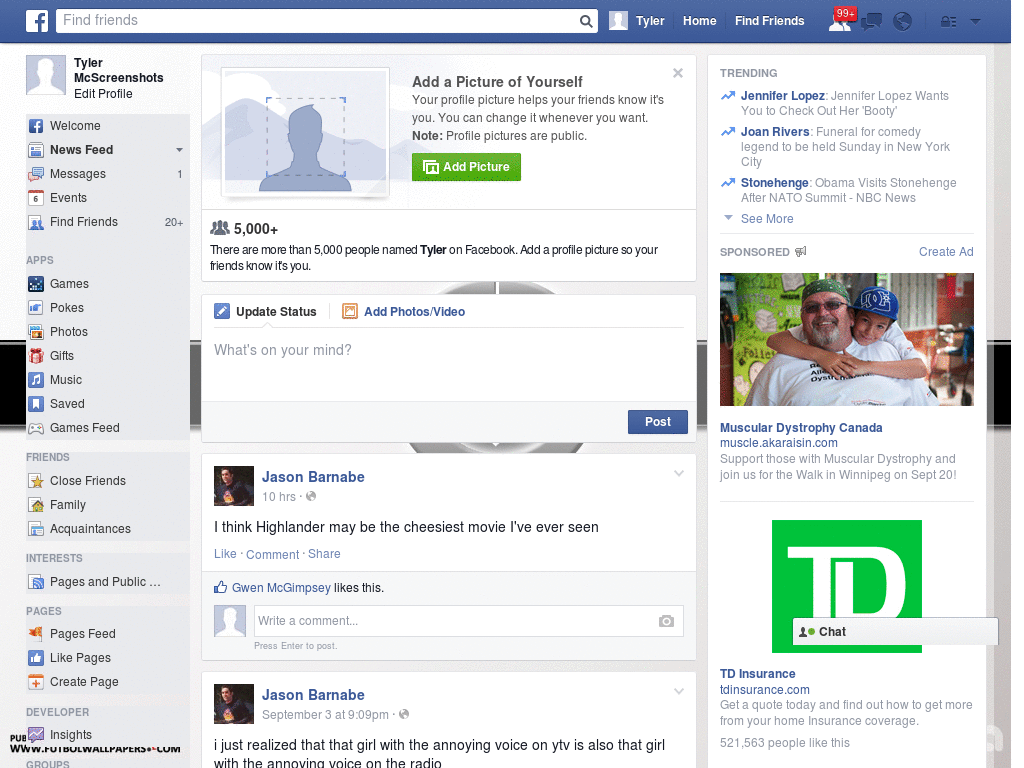Open the account menu arrow in top bar
The image size is (1024, 768).
point(975,22)
